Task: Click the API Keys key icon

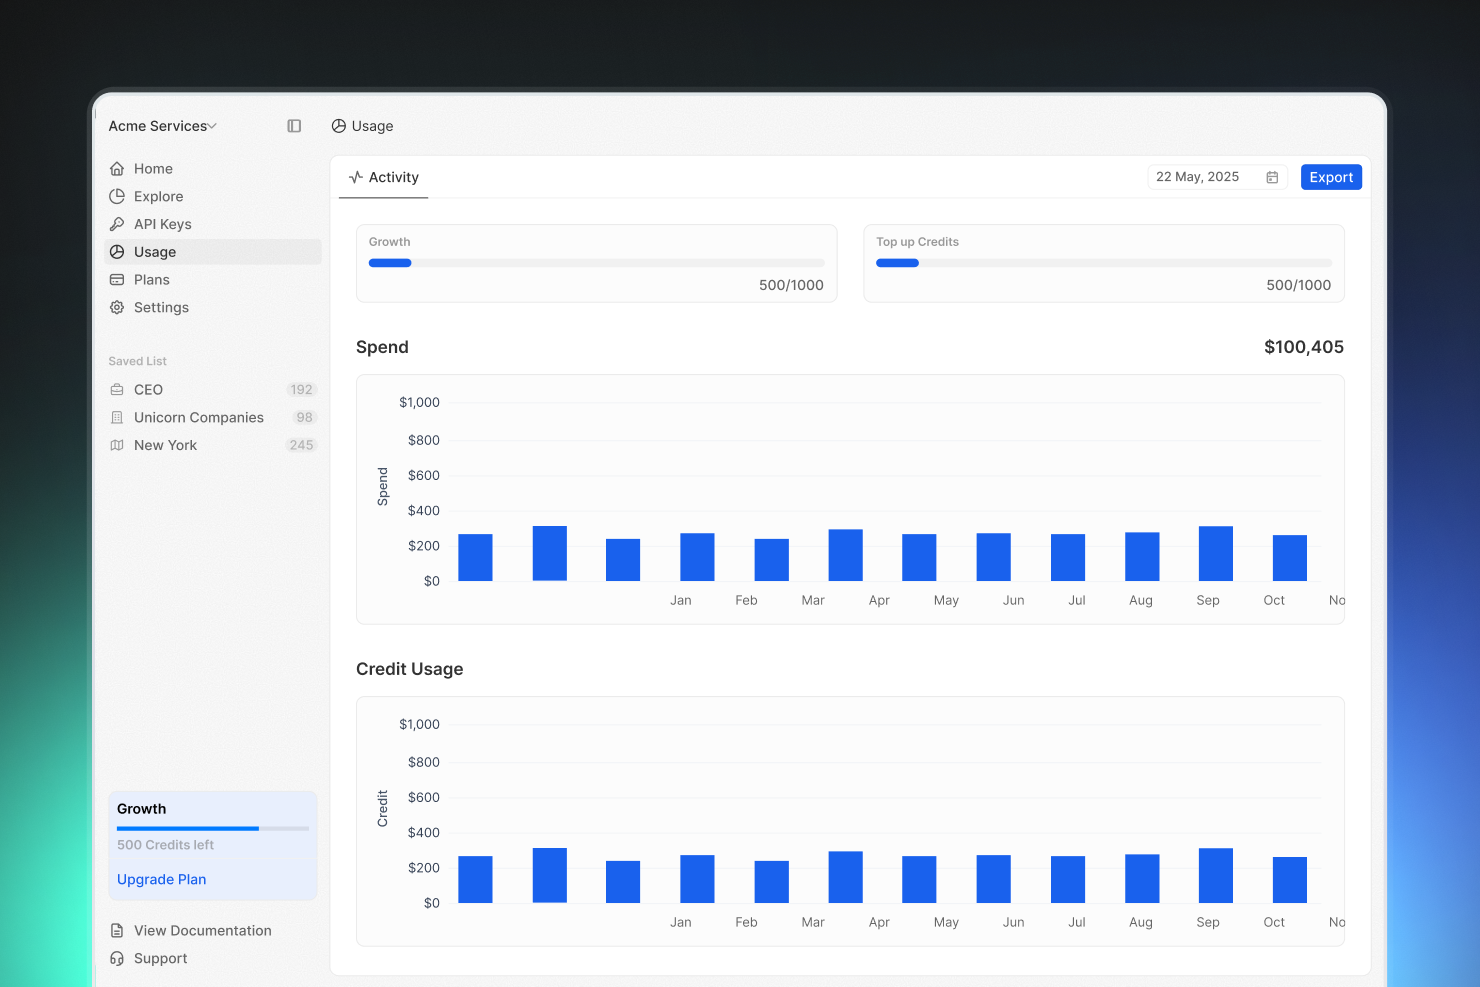Action: 117,224
